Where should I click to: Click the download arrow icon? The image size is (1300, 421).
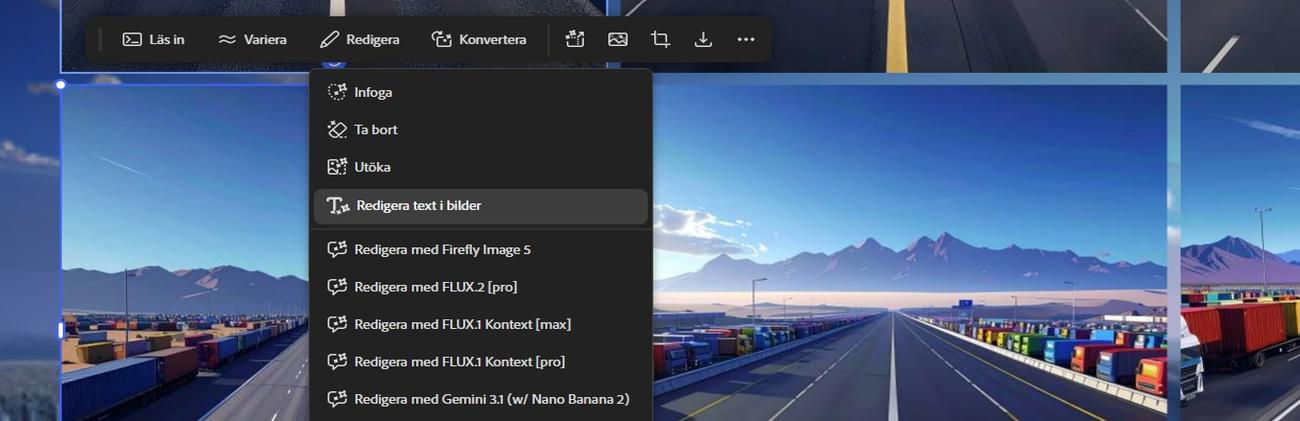tap(703, 39)
